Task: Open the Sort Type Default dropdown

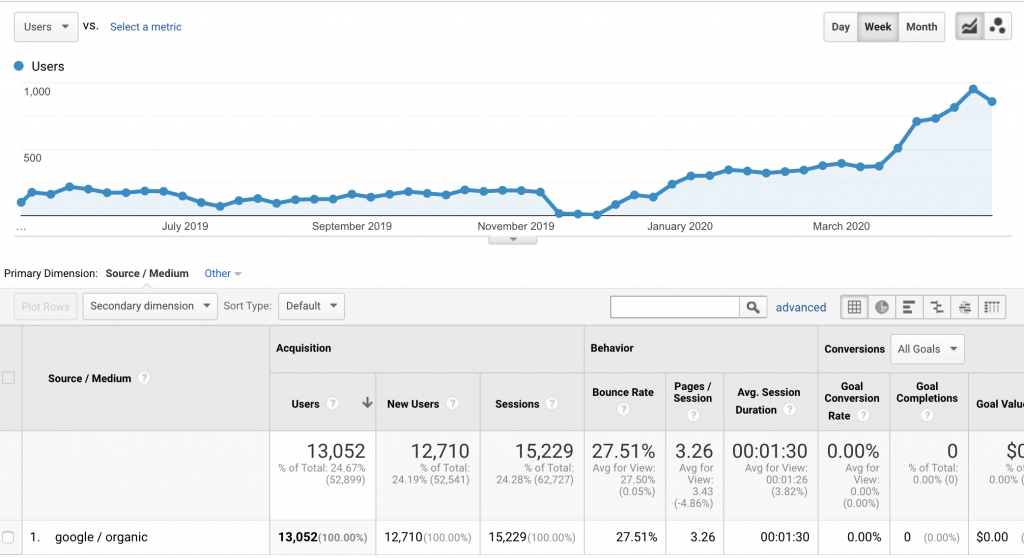Action: 312,306
